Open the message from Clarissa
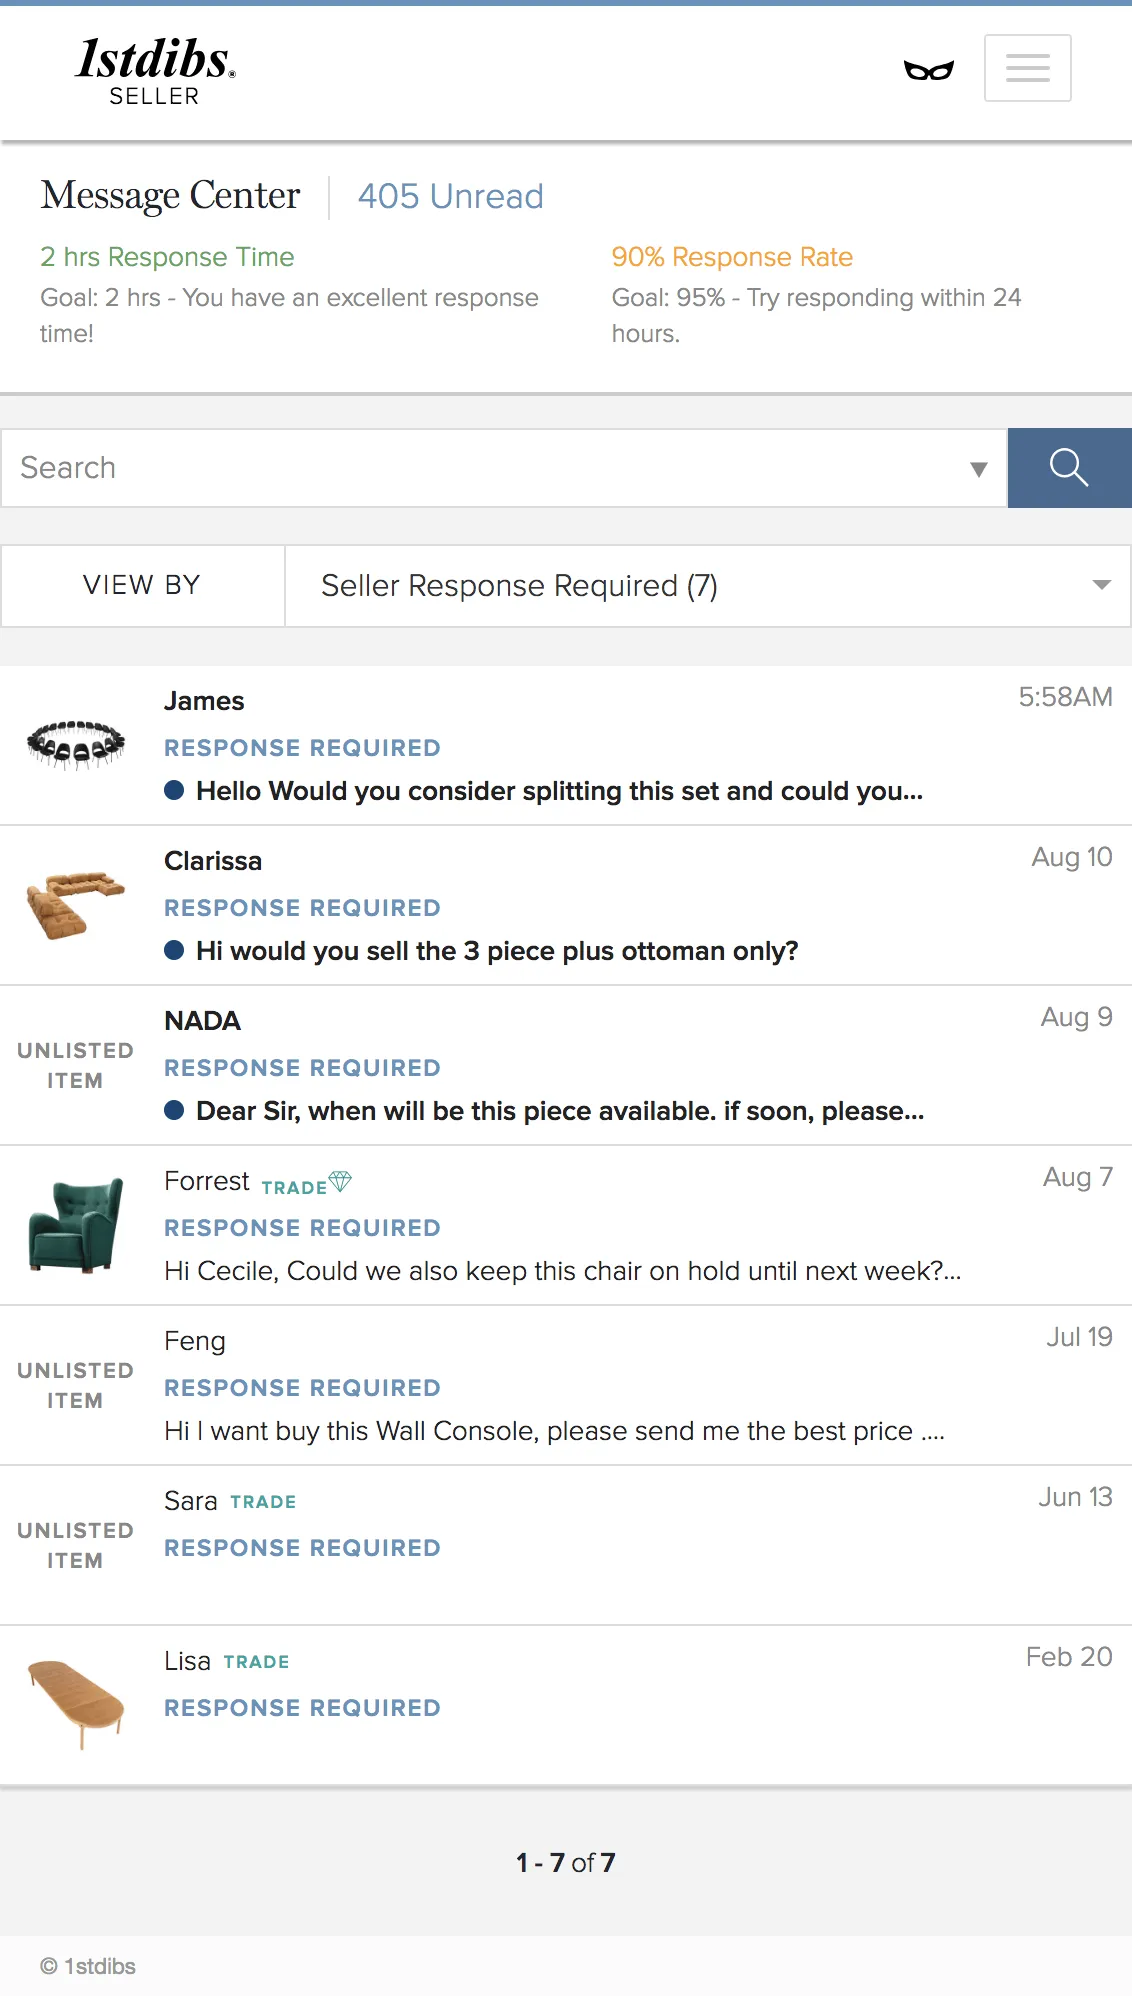Screen dimensions: 1132x1996 566,906
